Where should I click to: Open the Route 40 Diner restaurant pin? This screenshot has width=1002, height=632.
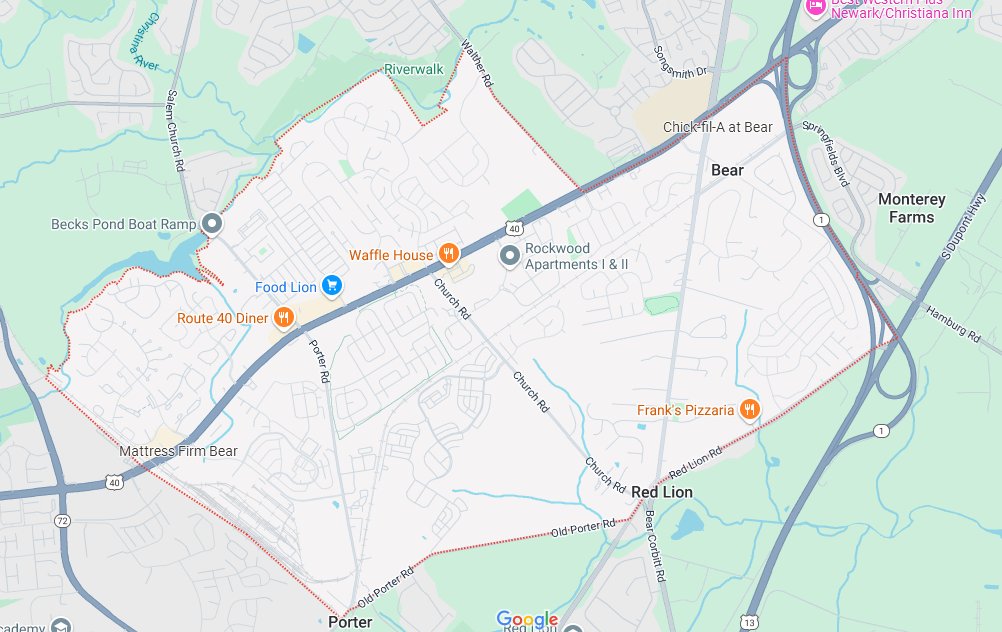[284, 316]
